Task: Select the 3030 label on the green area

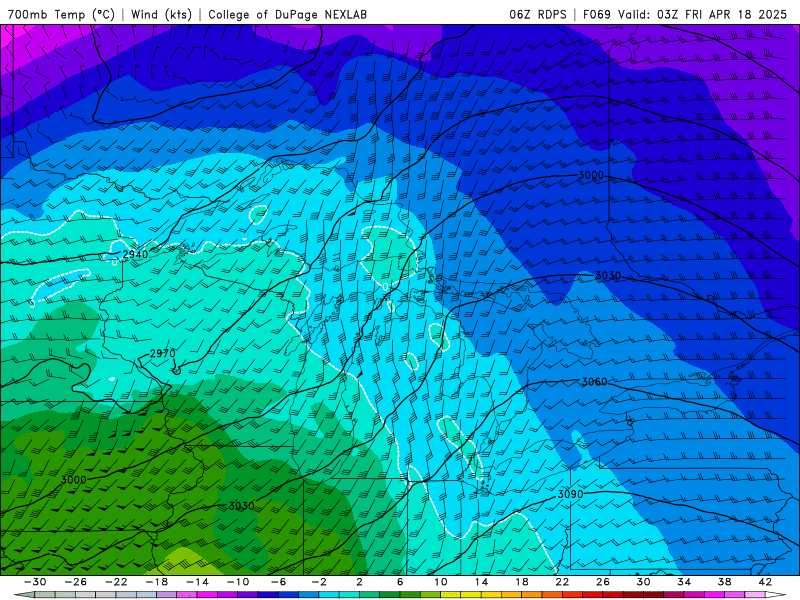Action: (x=241, y=506)
